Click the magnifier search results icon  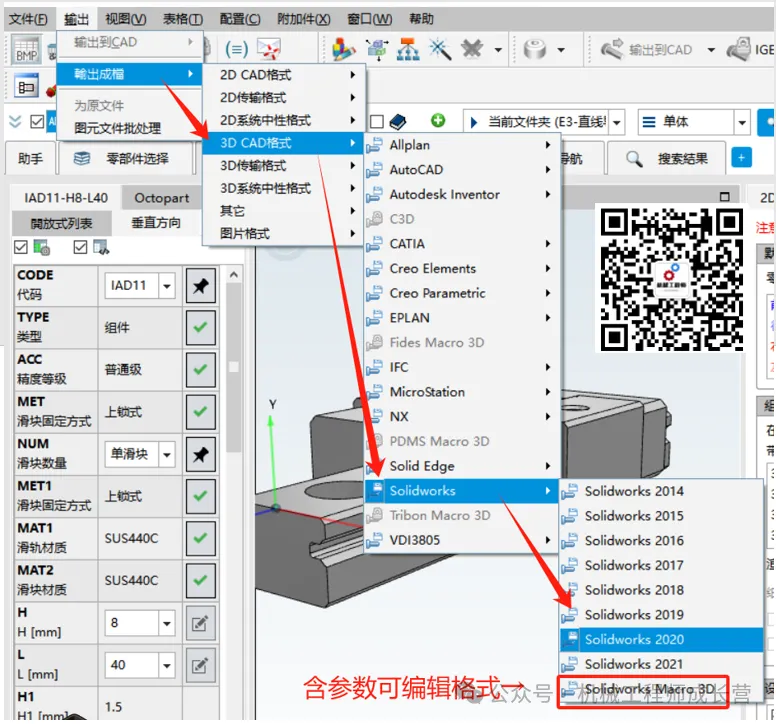point(634,159)
